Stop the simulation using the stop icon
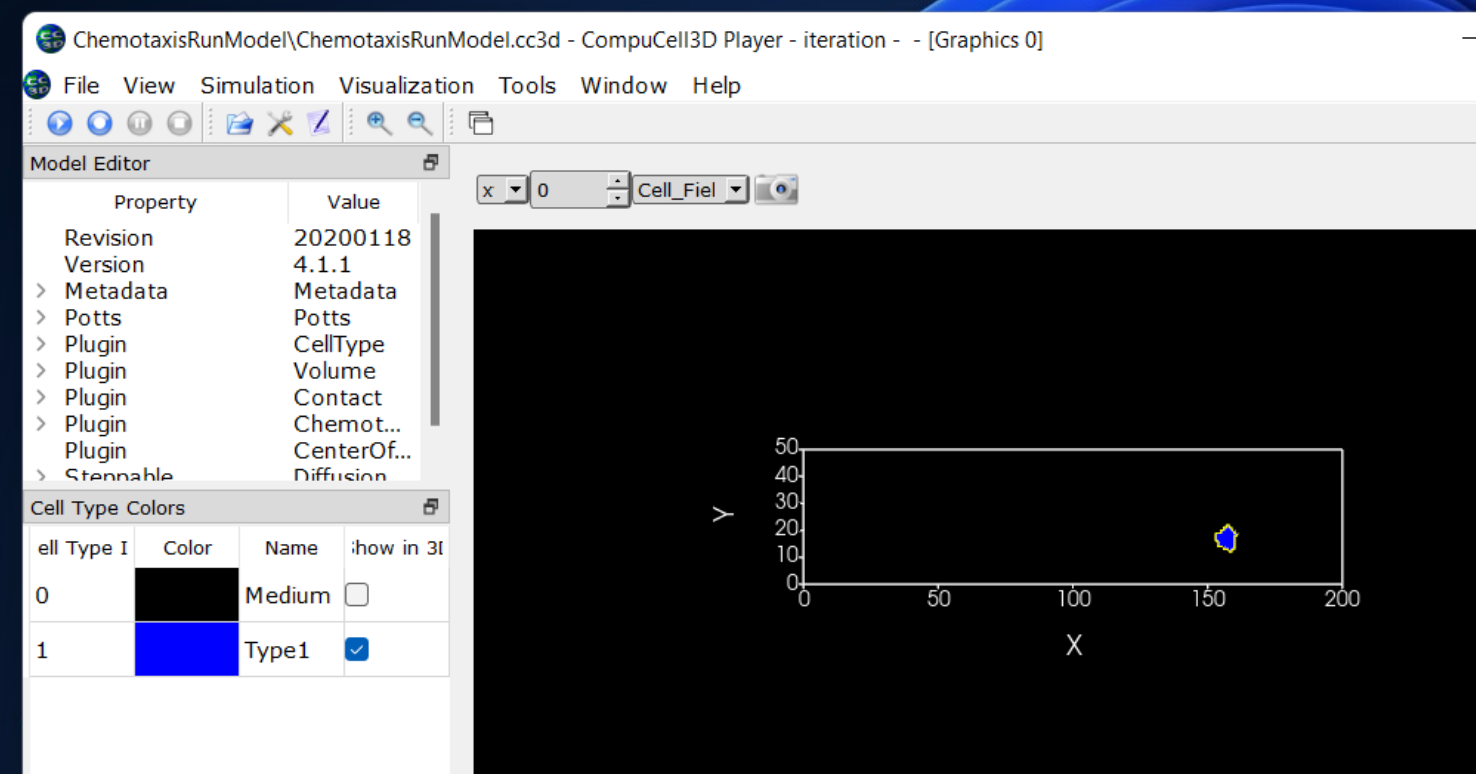This screenshot has width=1476, height=774. [179, 122]
